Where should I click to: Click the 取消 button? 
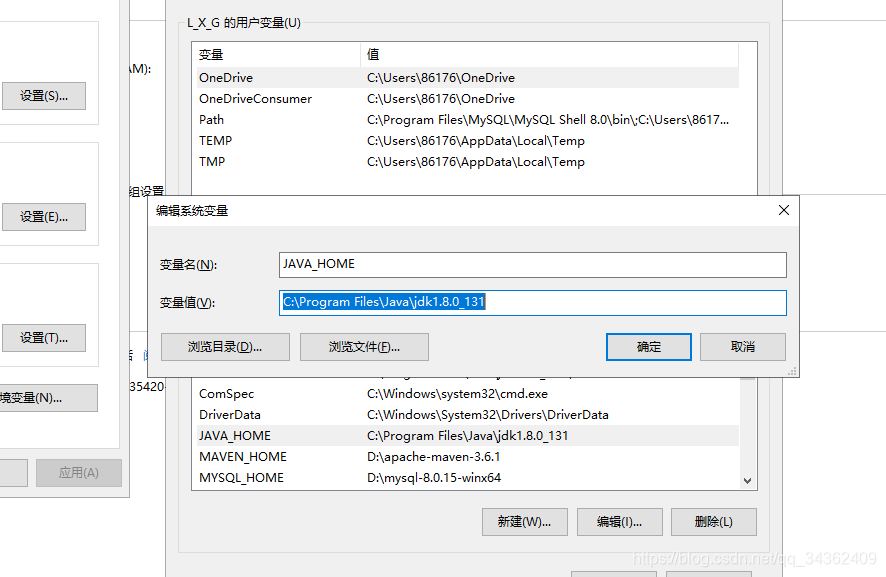[x=742, y=347]
